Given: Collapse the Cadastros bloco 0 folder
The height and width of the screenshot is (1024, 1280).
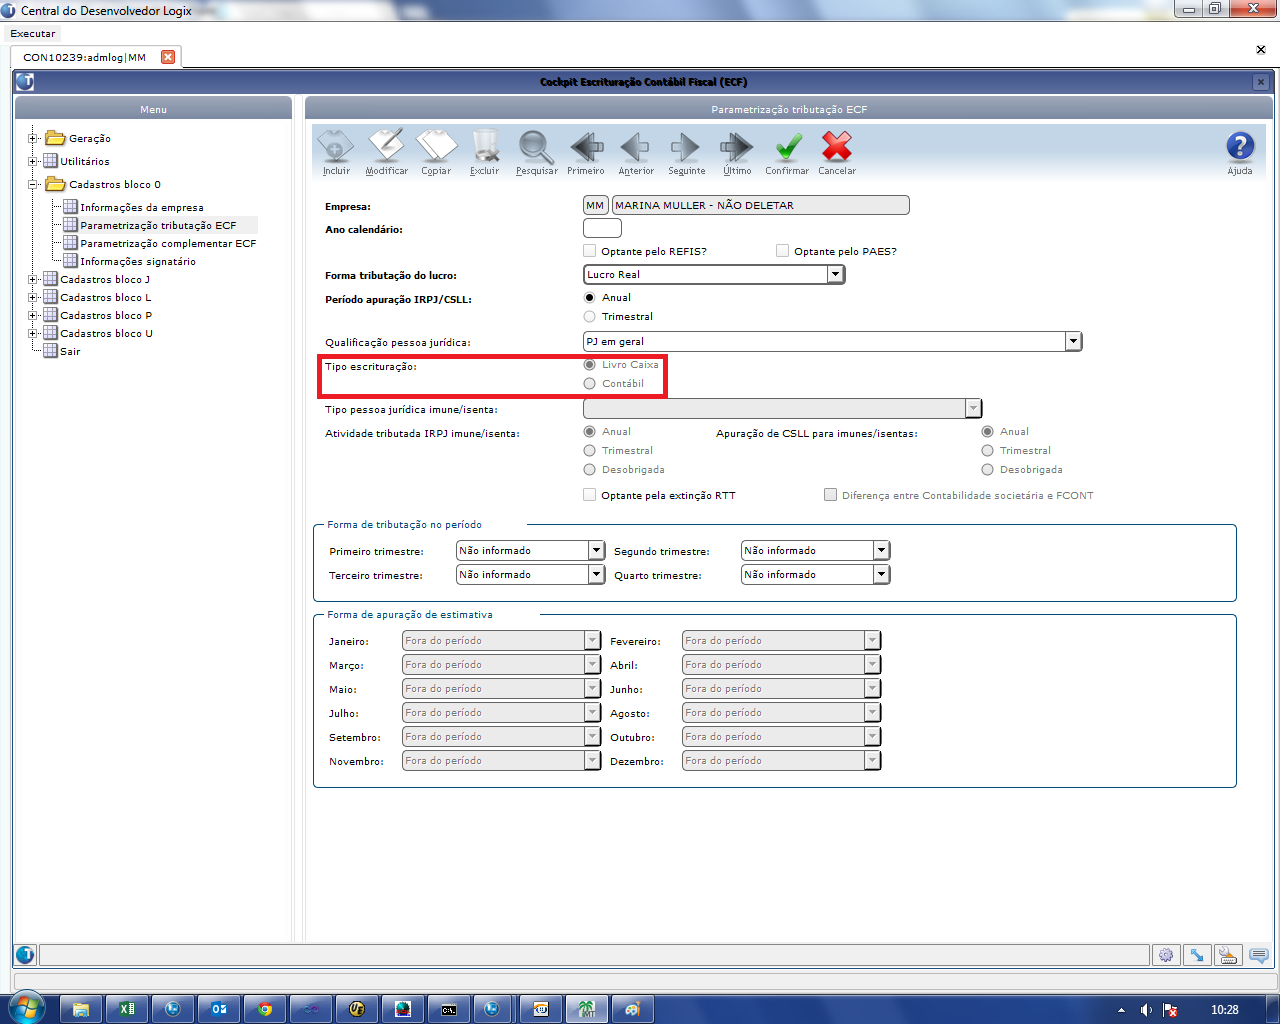Looking at the screenshot, I should tap(33, 185).
